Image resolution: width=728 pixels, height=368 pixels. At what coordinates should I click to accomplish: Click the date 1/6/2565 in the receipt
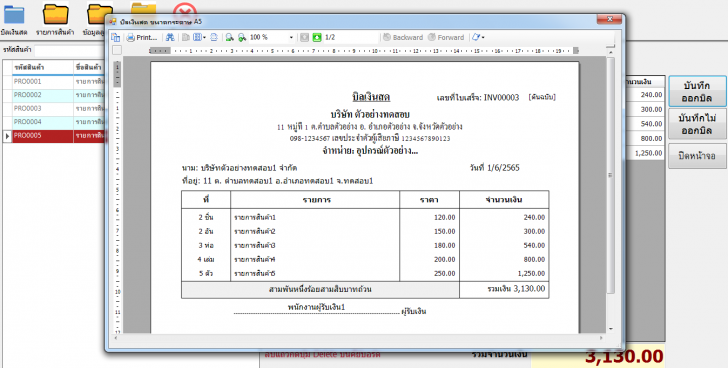503,168
